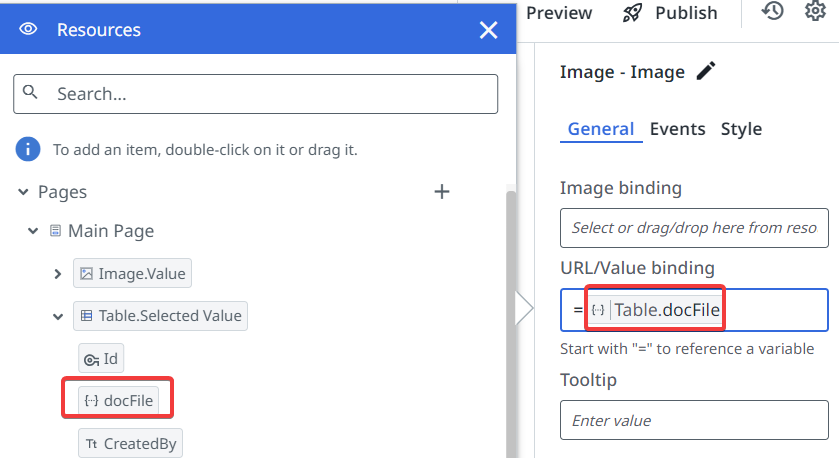
Task: Click the eye icon in Resources header
Action: tap(29, 30)
